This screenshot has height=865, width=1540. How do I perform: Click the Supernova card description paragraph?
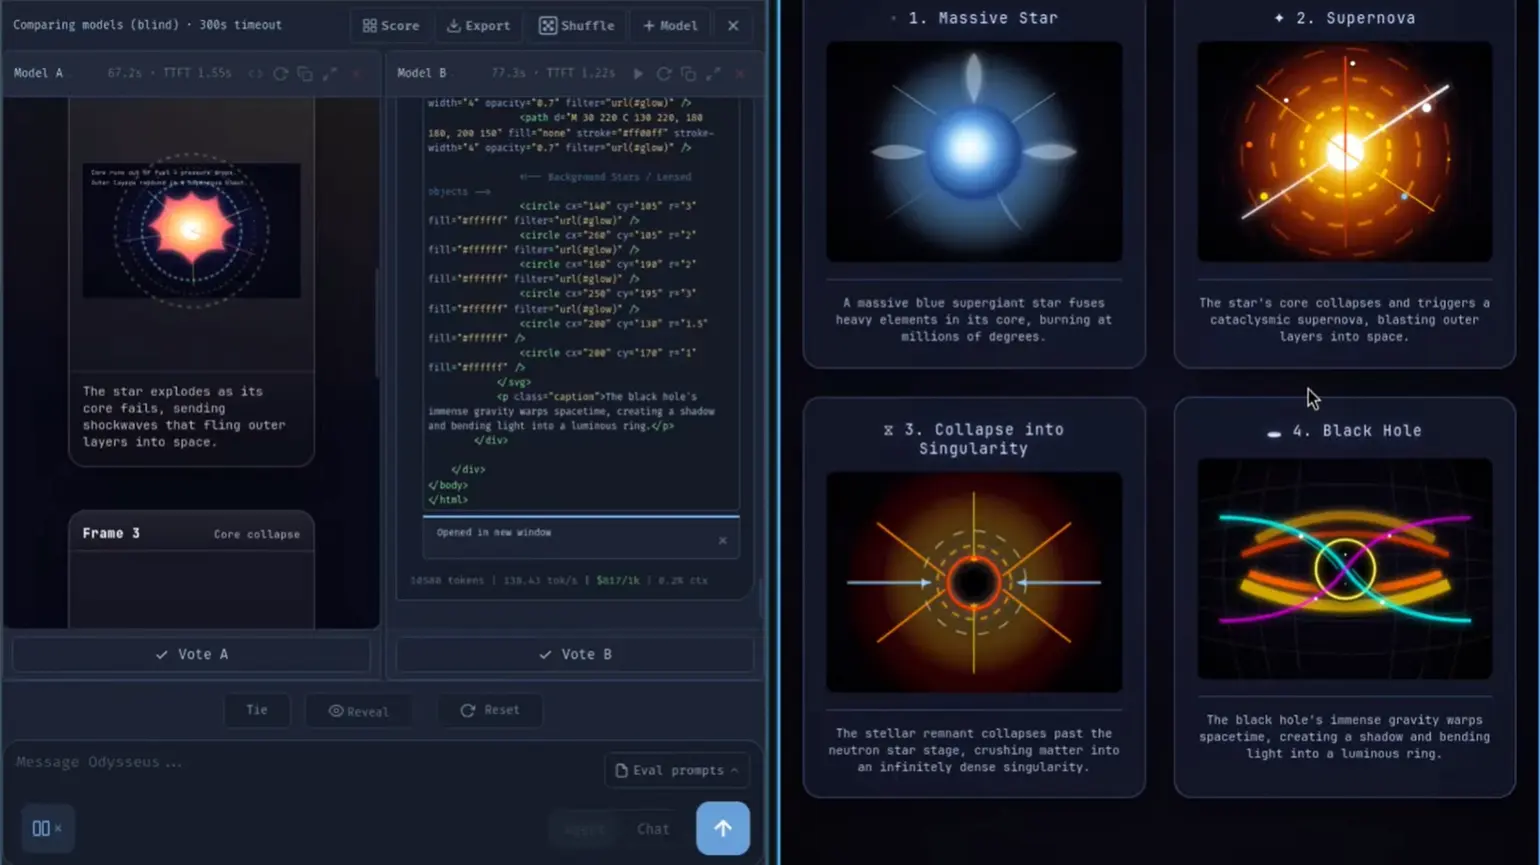[1345, 320]
